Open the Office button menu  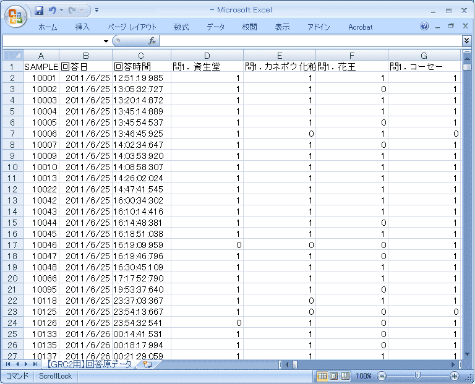point(15,16)
